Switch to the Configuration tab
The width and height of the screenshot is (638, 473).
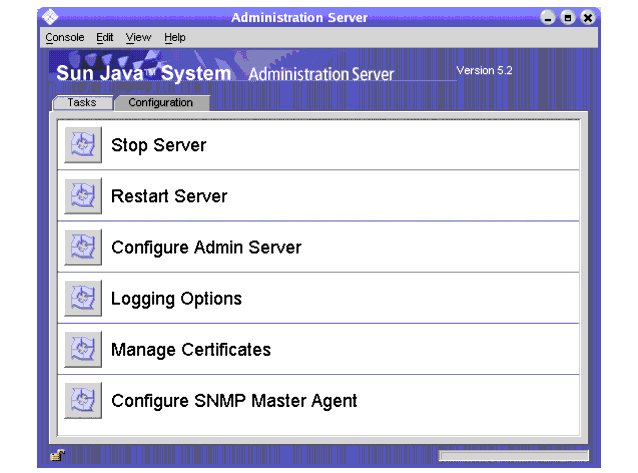coord(161,103)
